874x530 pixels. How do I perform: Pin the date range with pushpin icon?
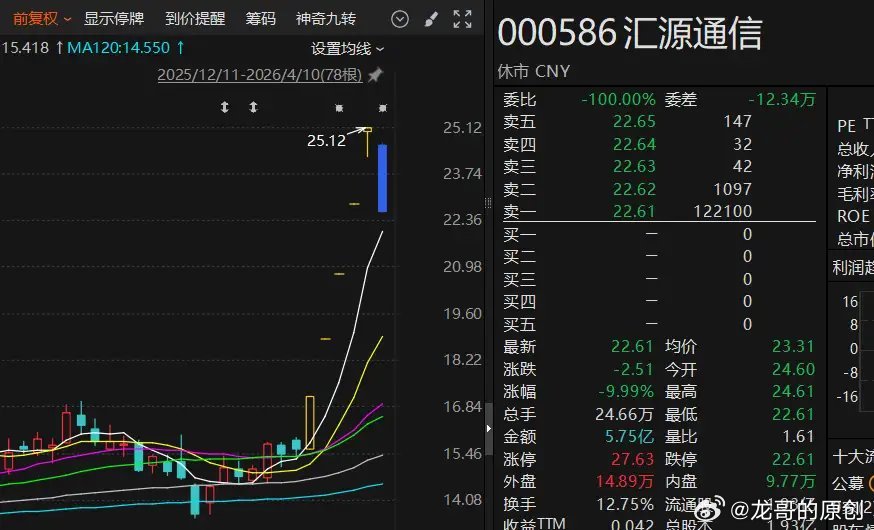click(376, 75)
